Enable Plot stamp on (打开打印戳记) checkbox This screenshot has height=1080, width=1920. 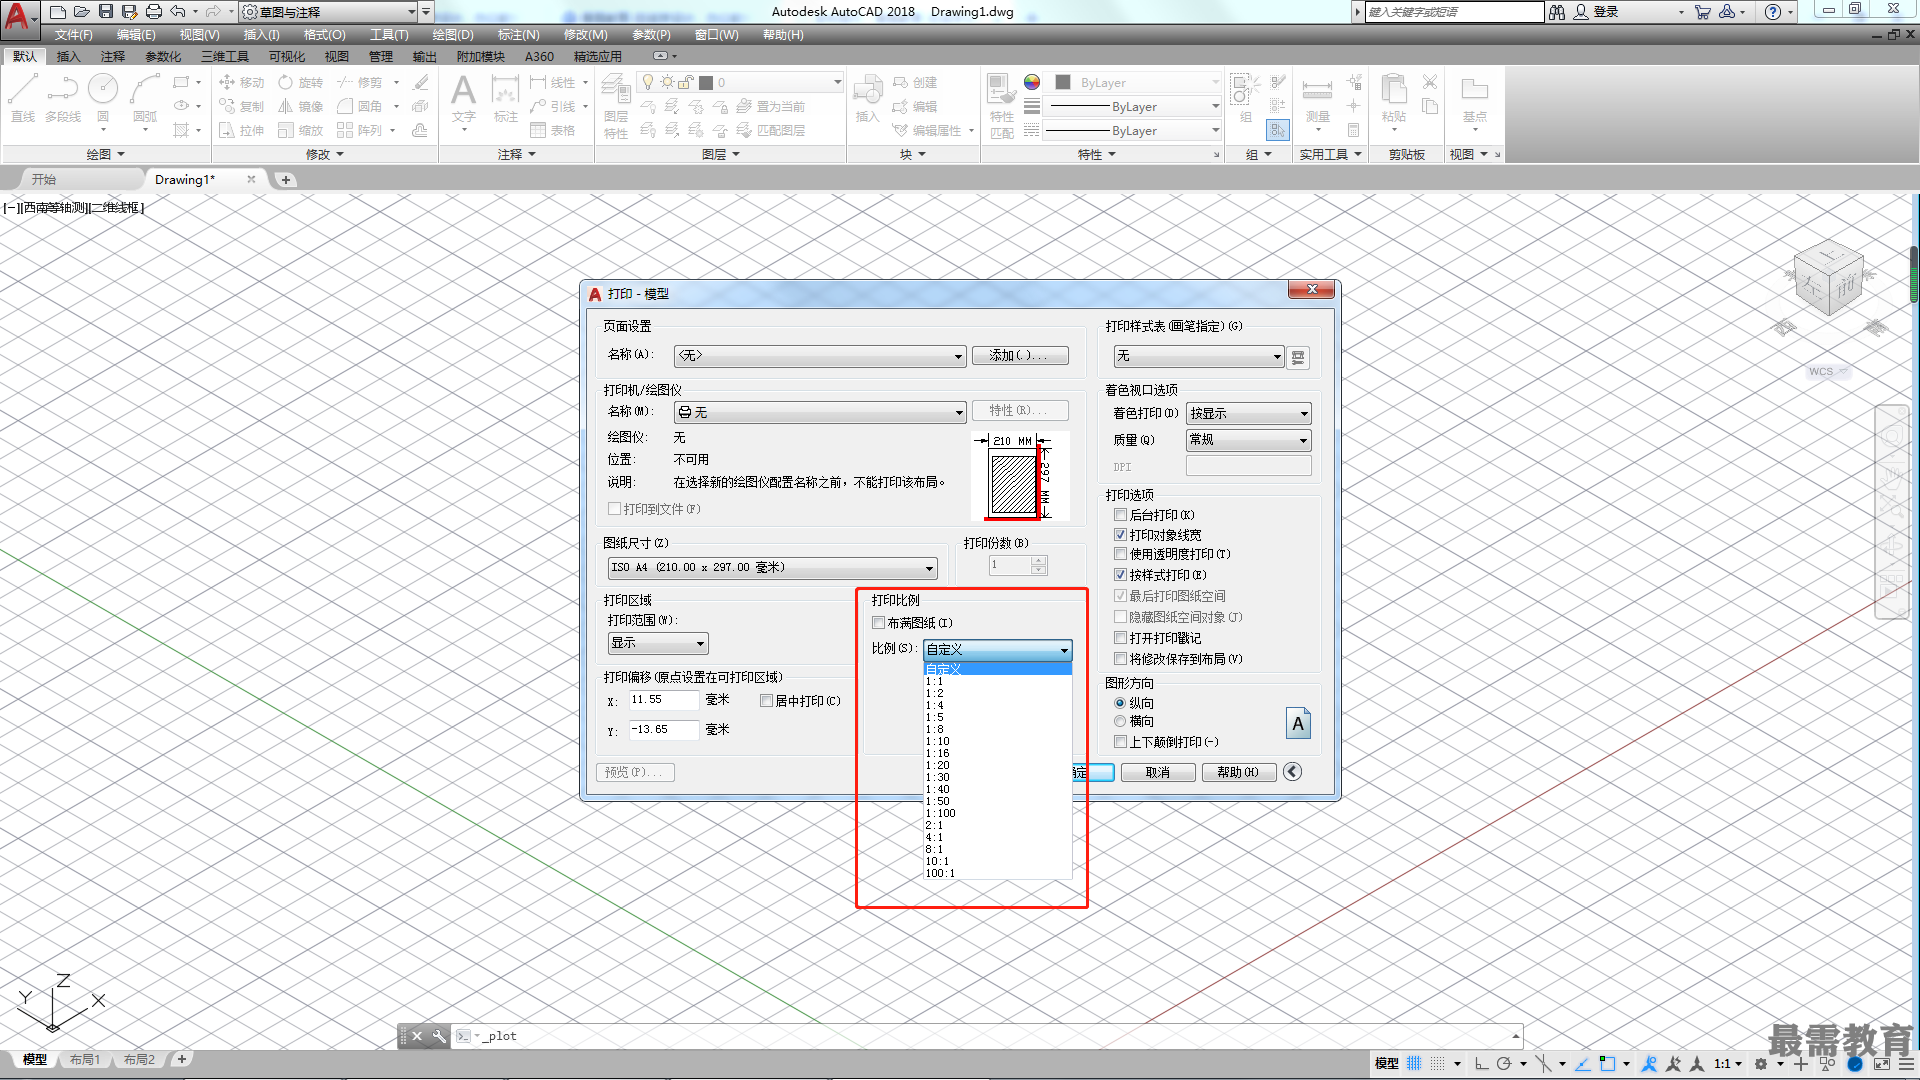[1120, 638]
